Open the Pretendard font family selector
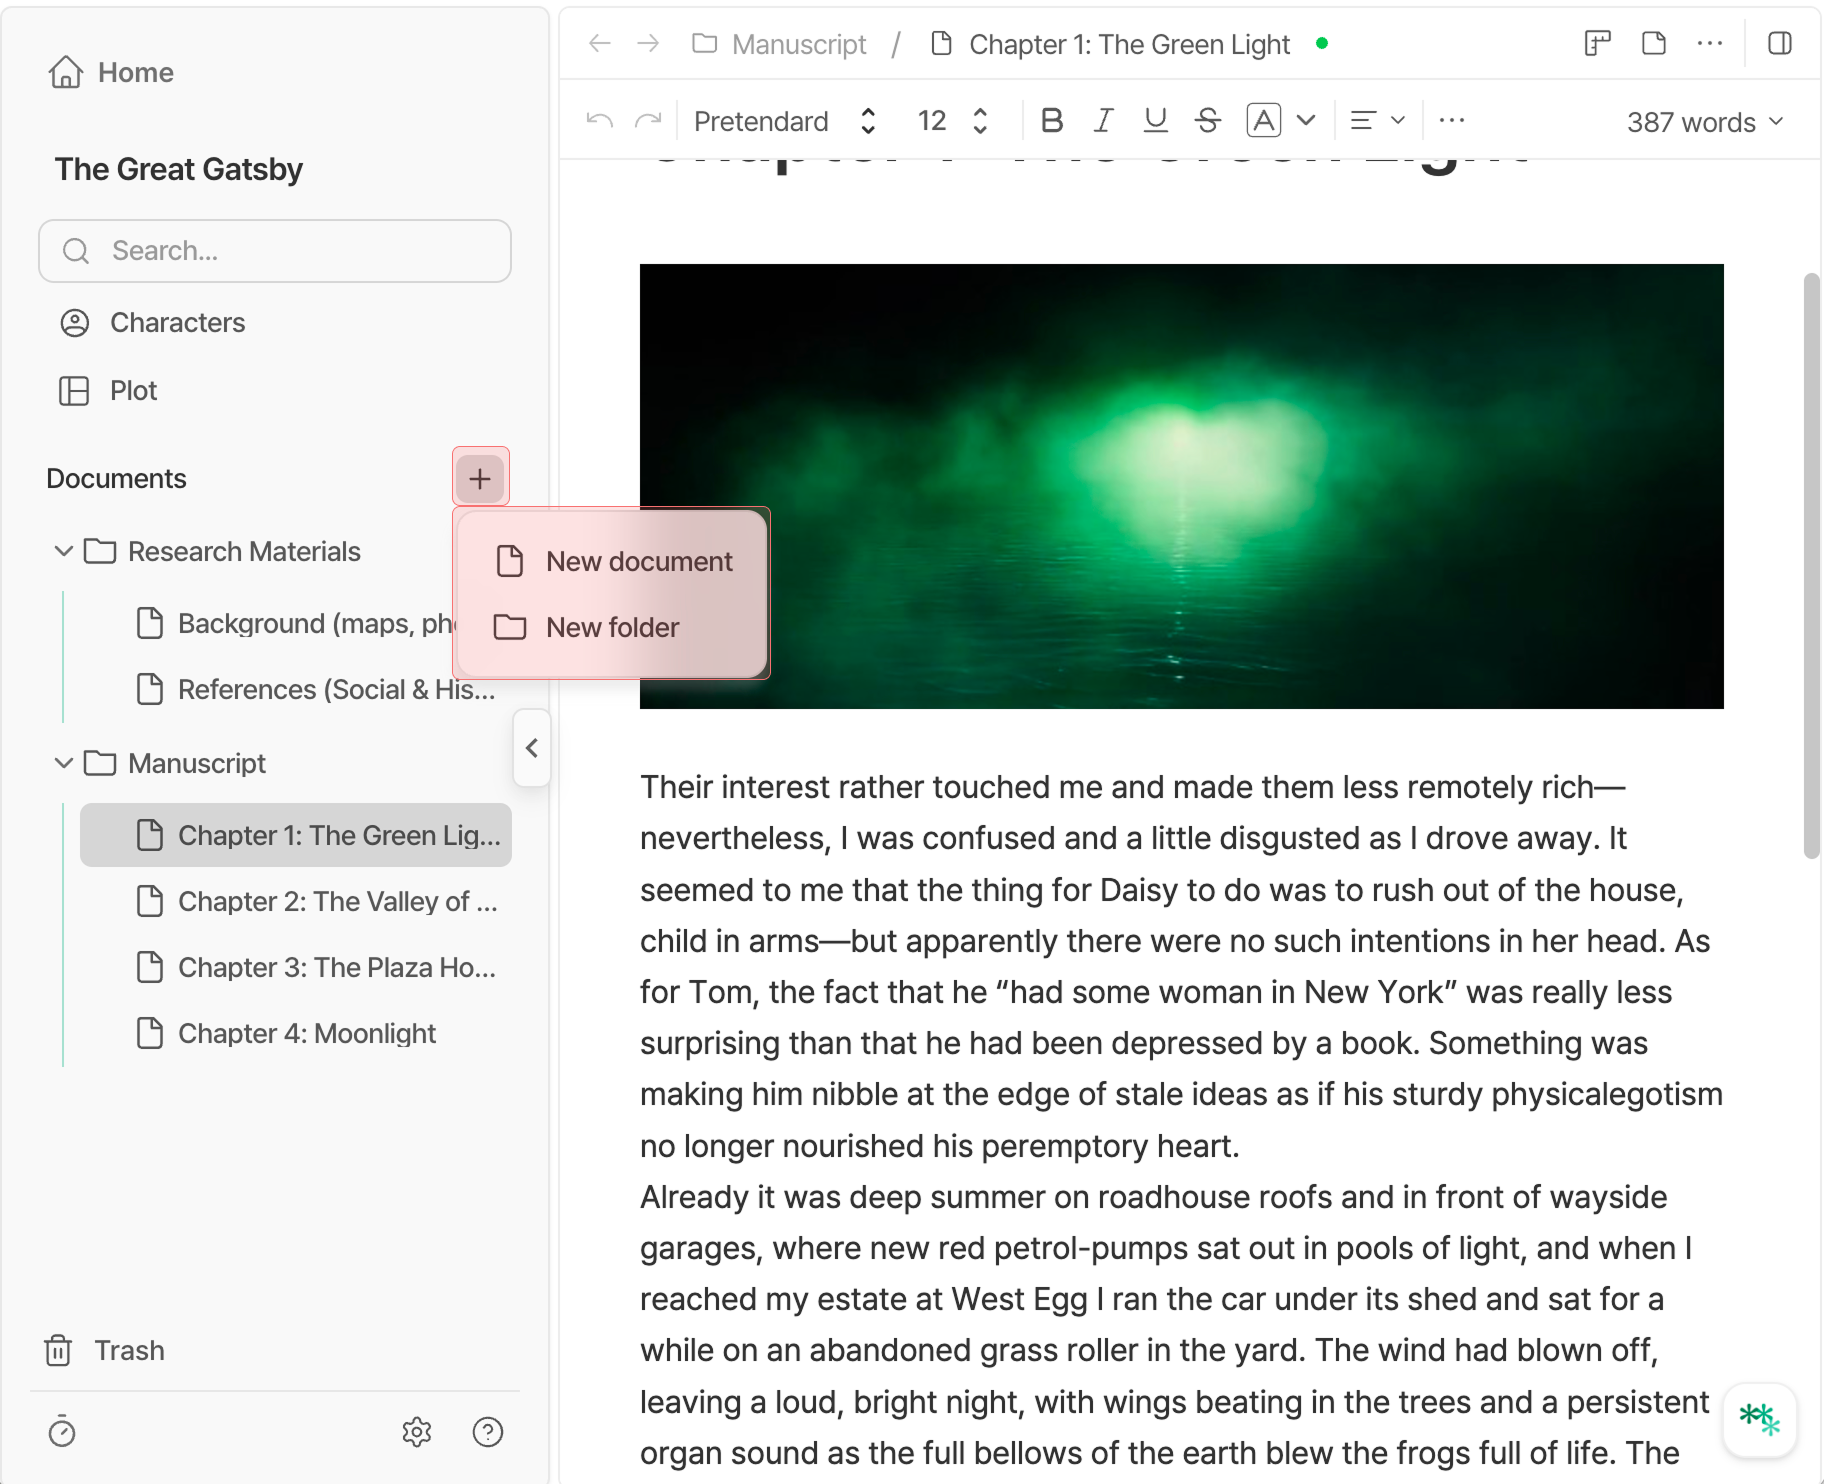The width and height of the screenshot is (1824, 1484). coord(785,121)
